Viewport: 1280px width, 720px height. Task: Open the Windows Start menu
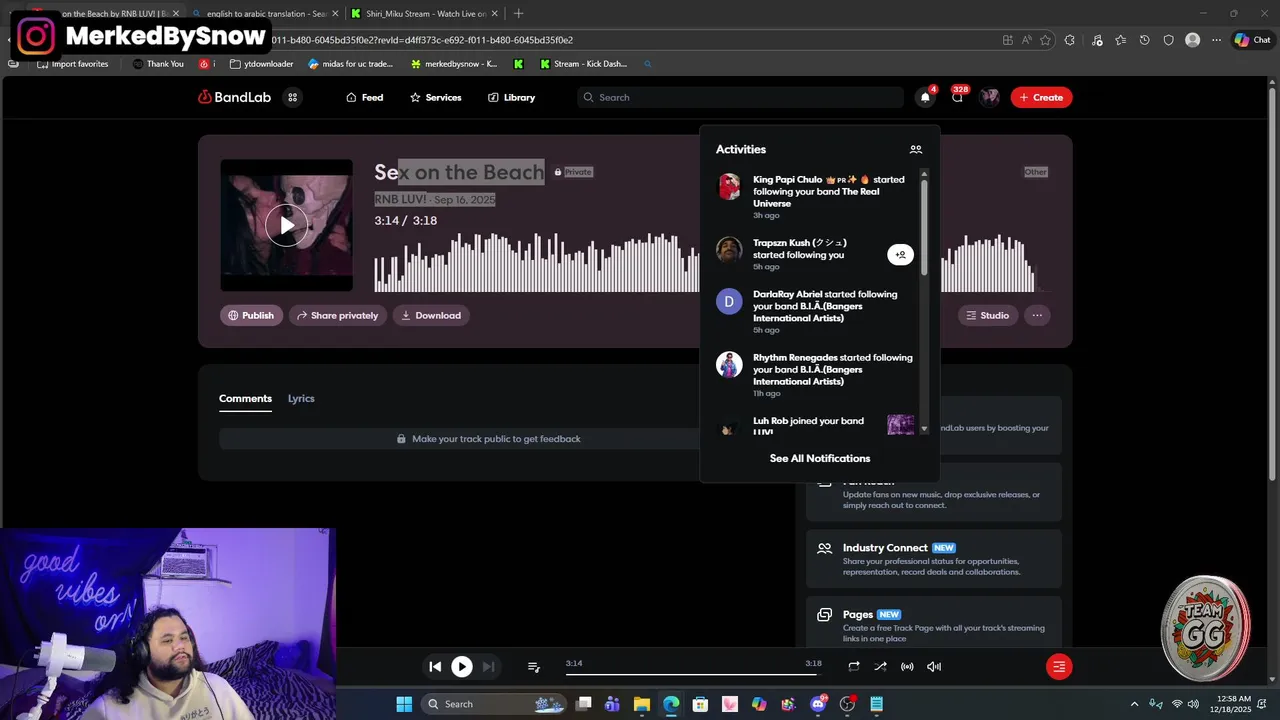pos(404,704)
